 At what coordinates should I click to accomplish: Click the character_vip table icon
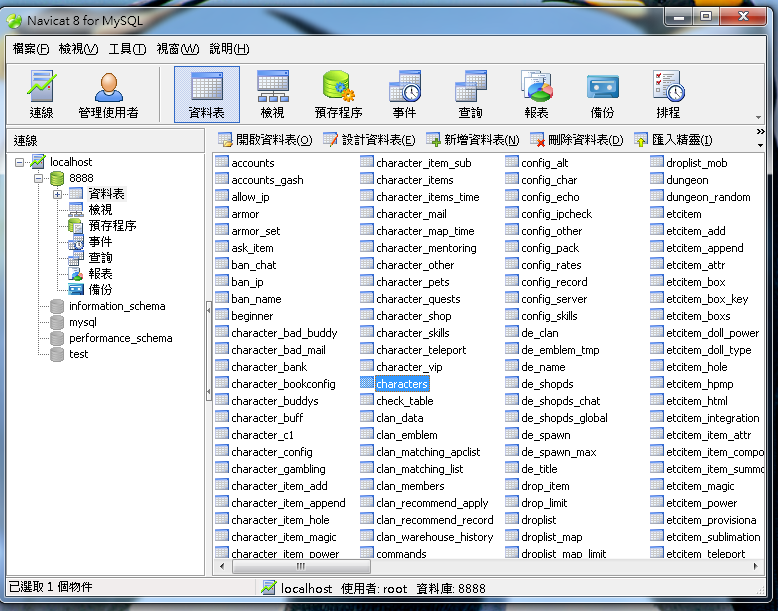pos(367,366)
